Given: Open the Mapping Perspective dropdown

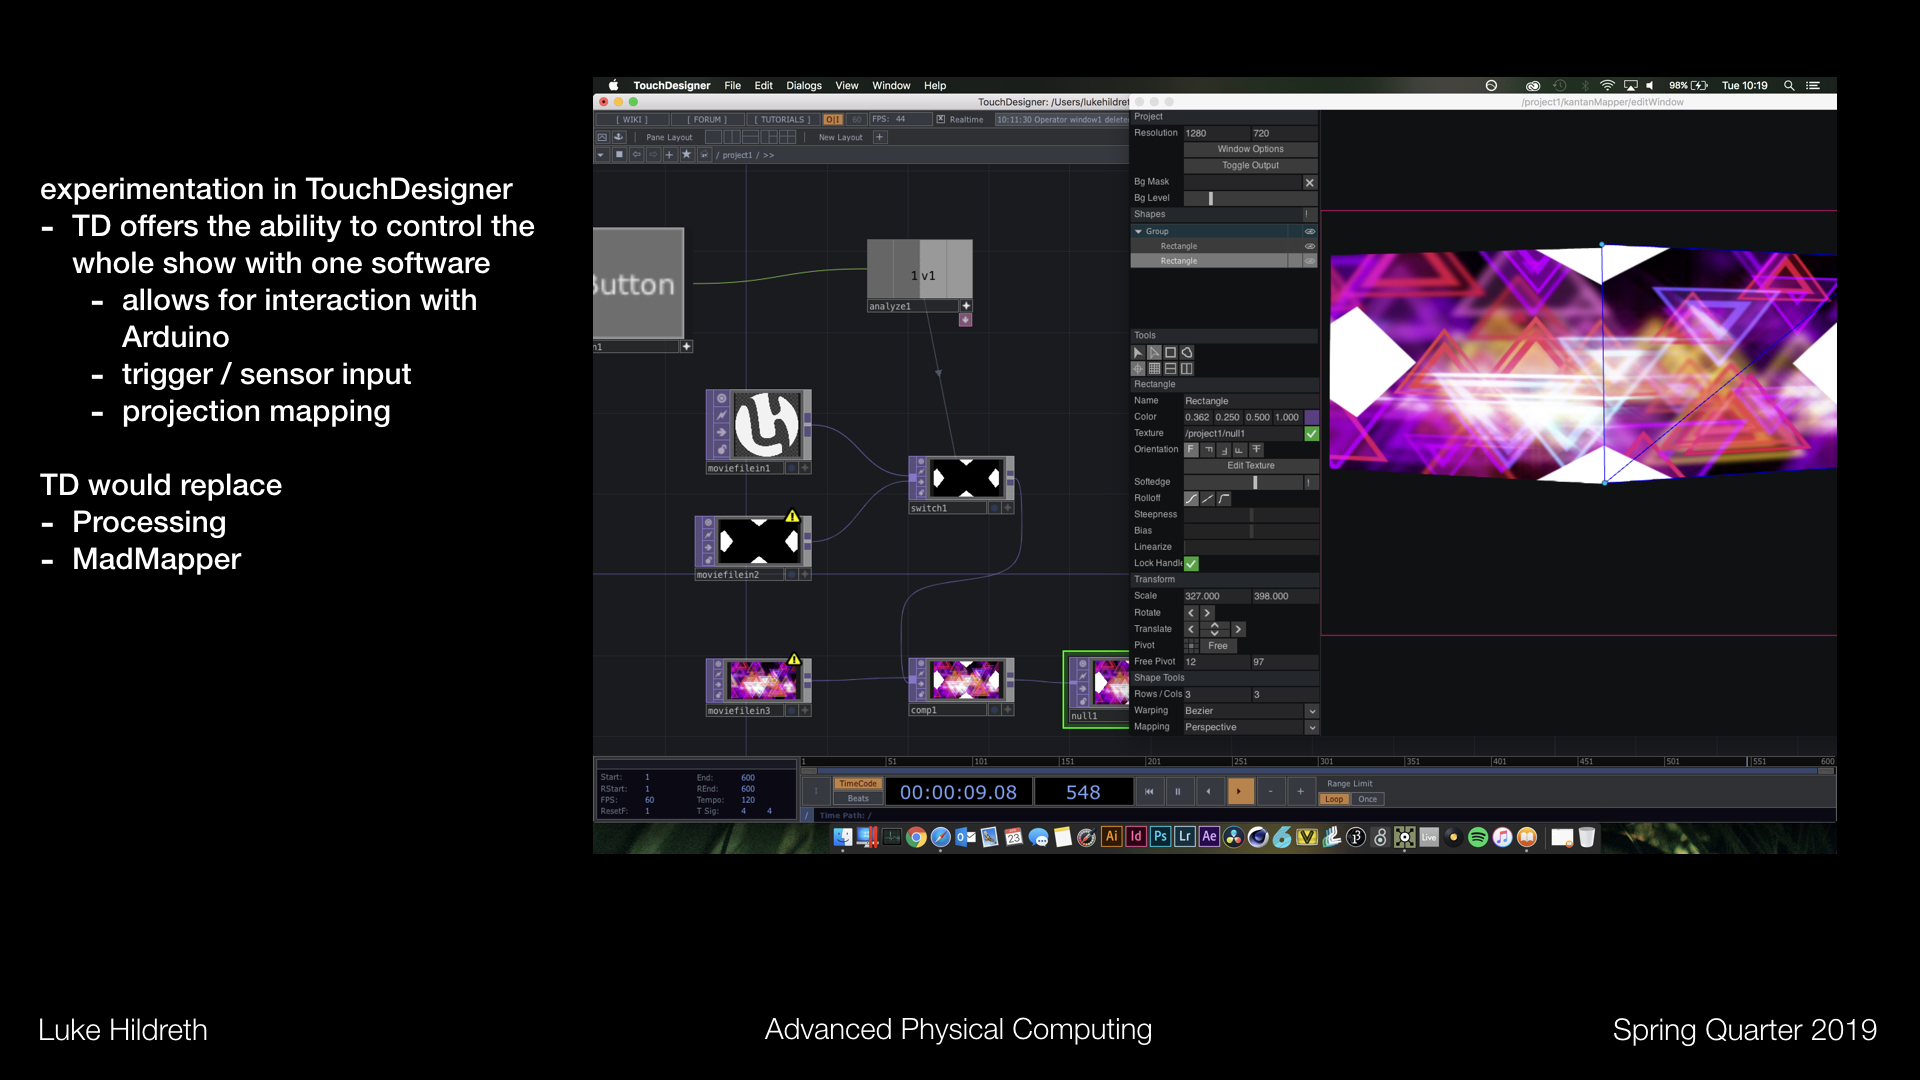Looking at the screenshot, I should click(x=1311, y=727).
